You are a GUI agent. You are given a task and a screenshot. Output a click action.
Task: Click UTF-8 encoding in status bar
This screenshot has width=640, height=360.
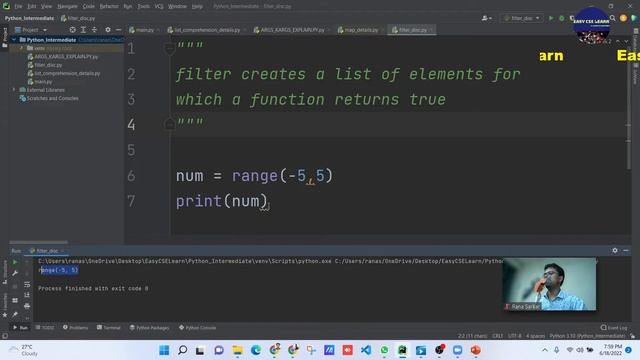[514, 336]
